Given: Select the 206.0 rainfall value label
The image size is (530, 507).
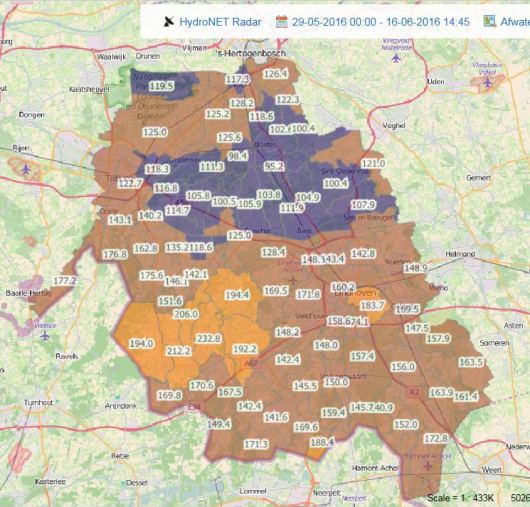Looking at the screenshot, I should tap(186, 314).
